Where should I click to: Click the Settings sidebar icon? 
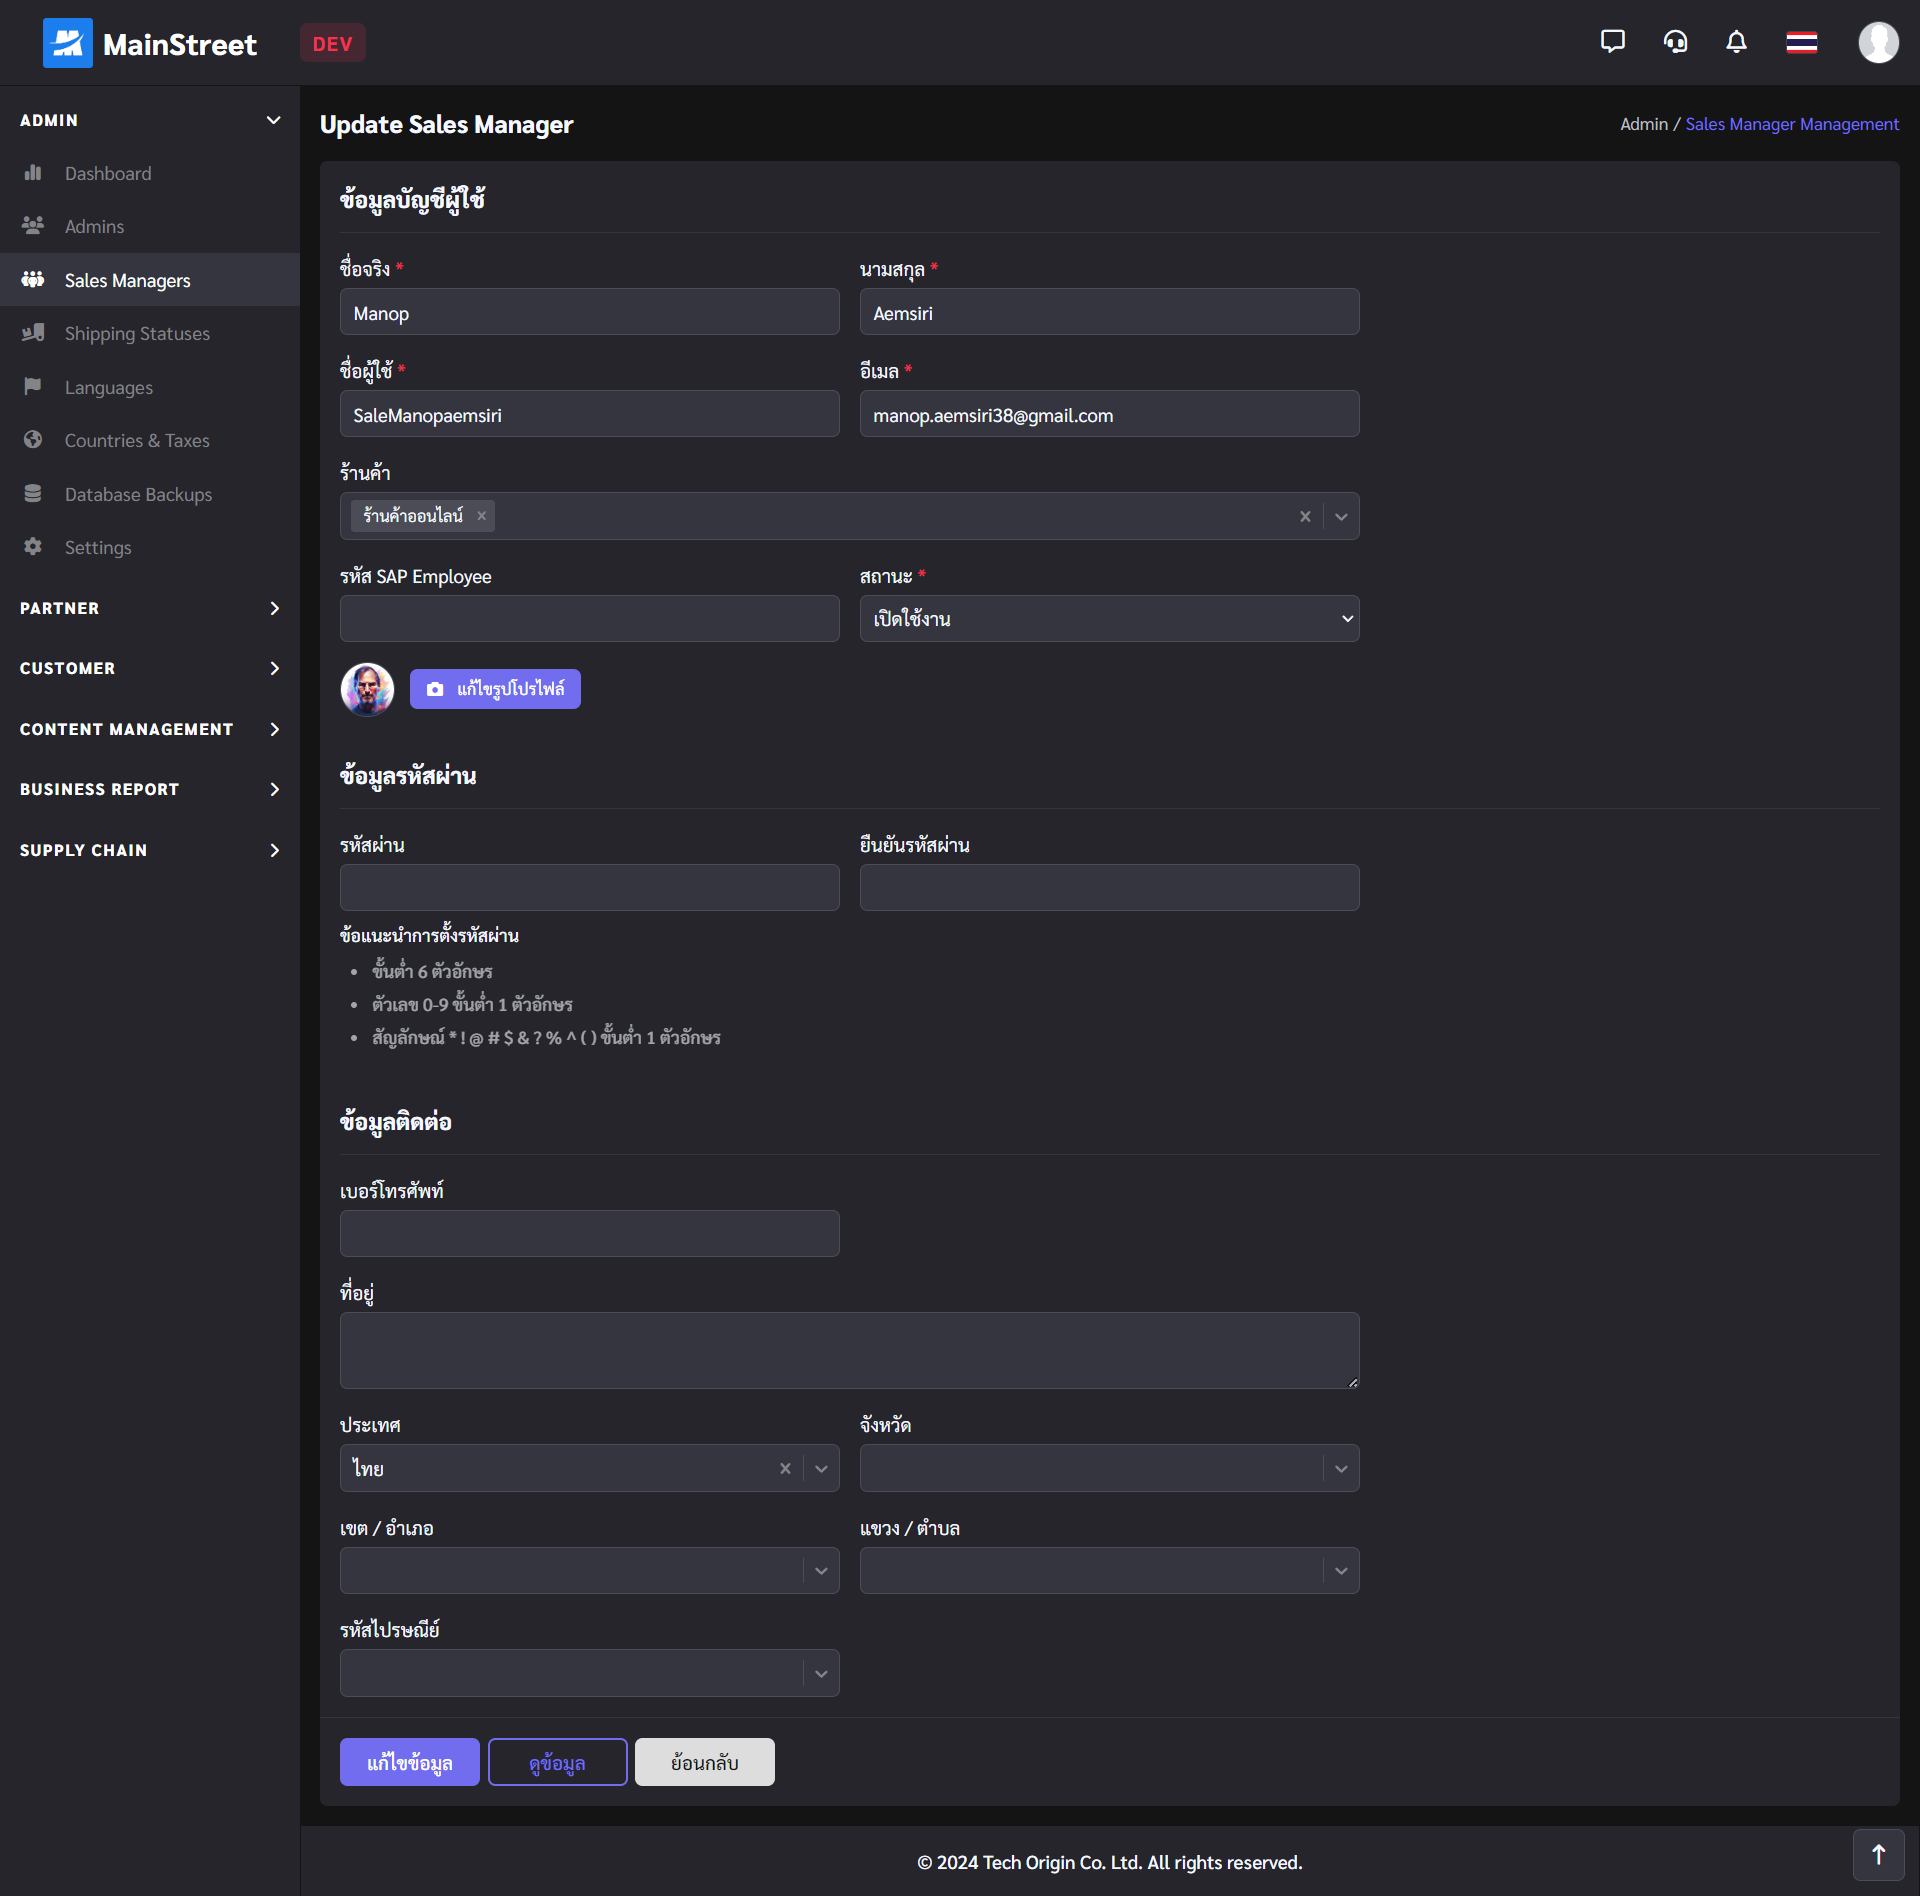point(30,547)
